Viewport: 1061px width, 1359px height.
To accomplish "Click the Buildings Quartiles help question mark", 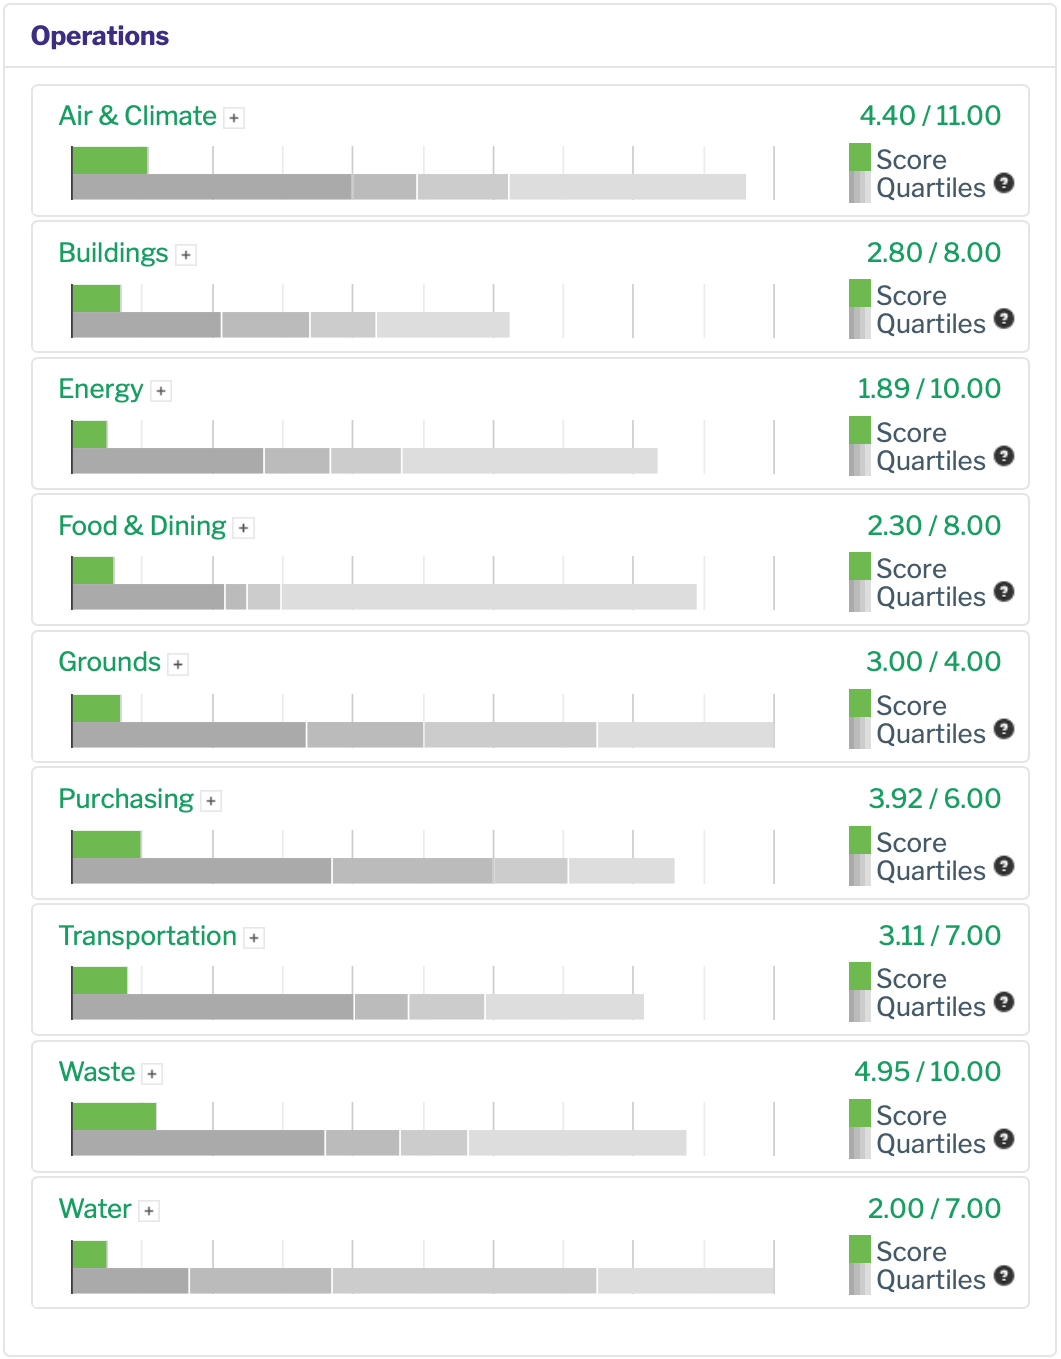I will click(1004, 319).
